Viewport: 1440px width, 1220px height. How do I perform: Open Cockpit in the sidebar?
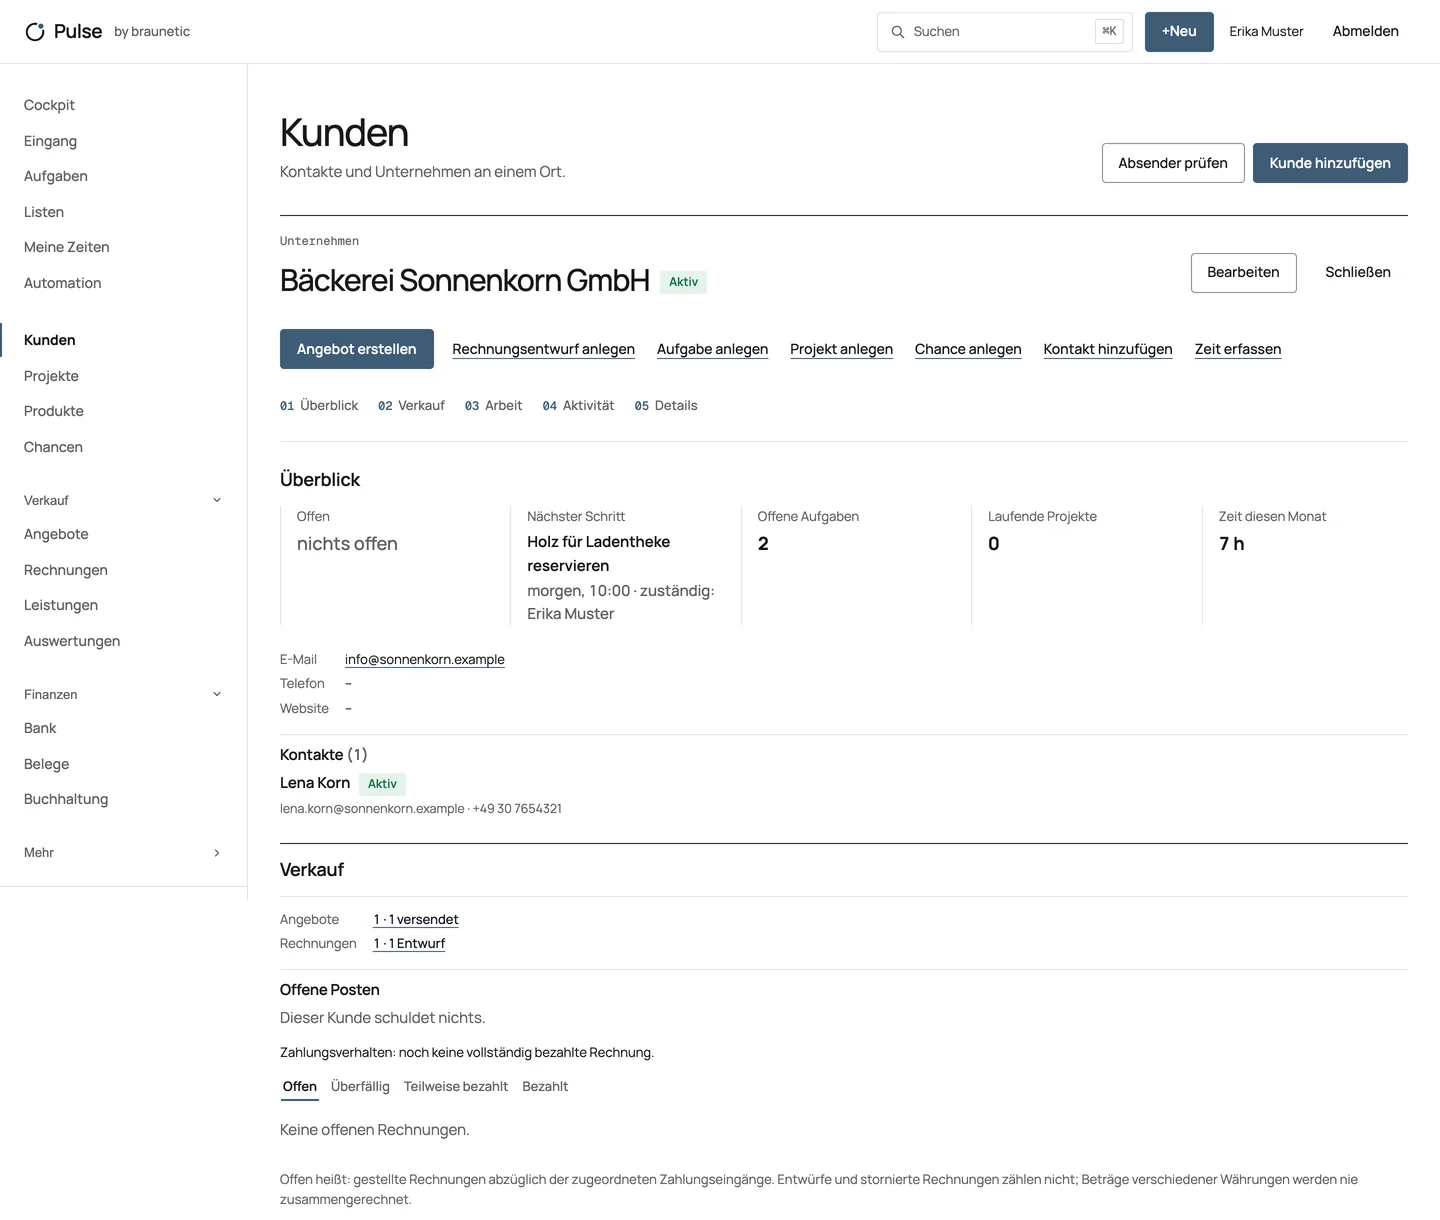49,105
